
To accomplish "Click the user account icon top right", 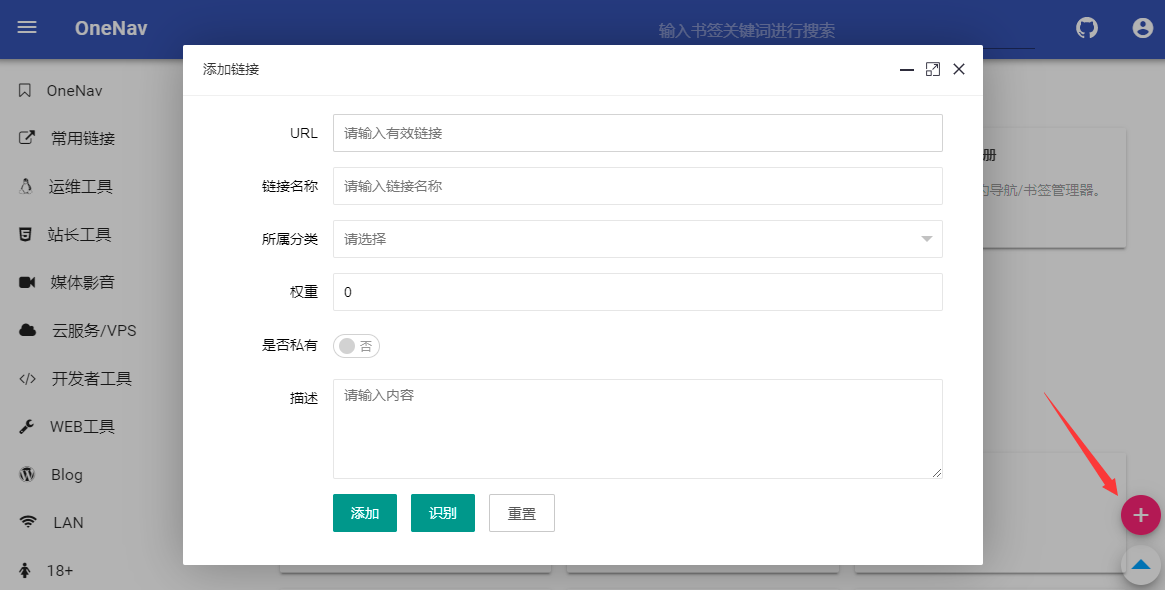I will [x=1142, y=28].
